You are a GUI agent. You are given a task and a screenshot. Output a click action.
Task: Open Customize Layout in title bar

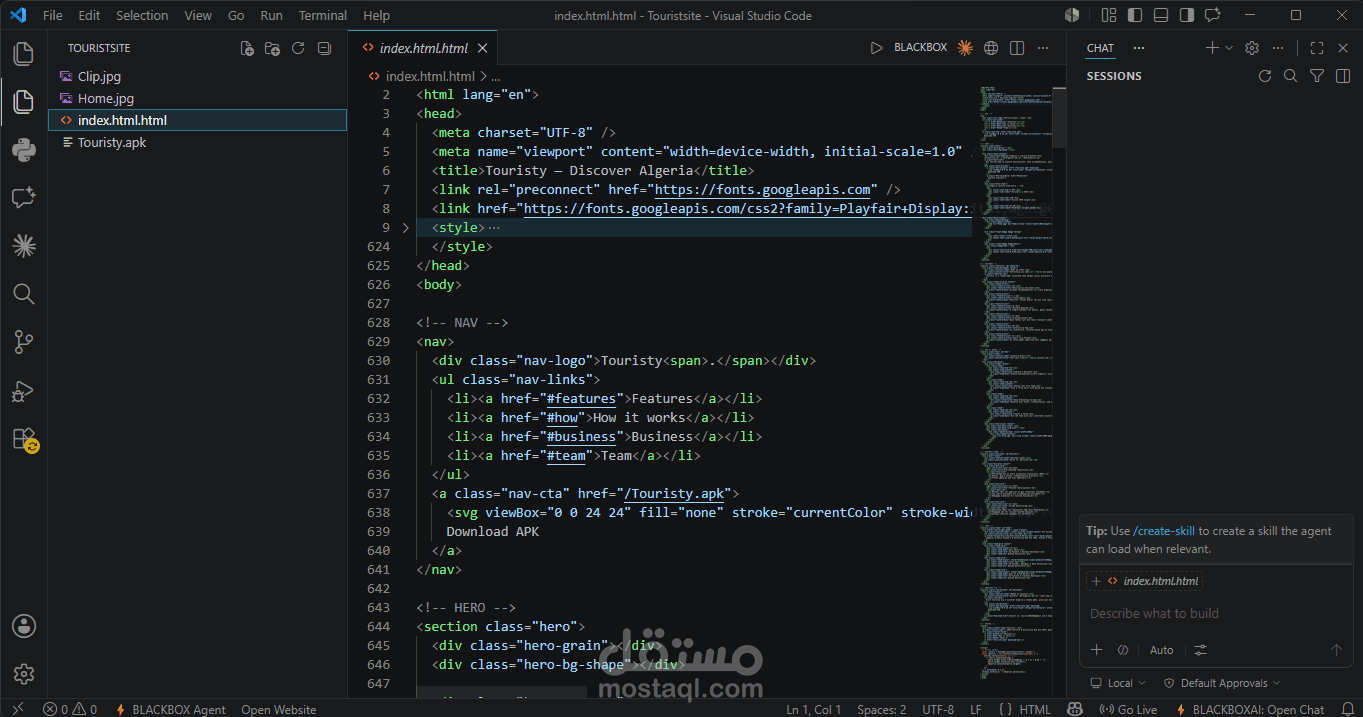click(x=1109, y=15)
